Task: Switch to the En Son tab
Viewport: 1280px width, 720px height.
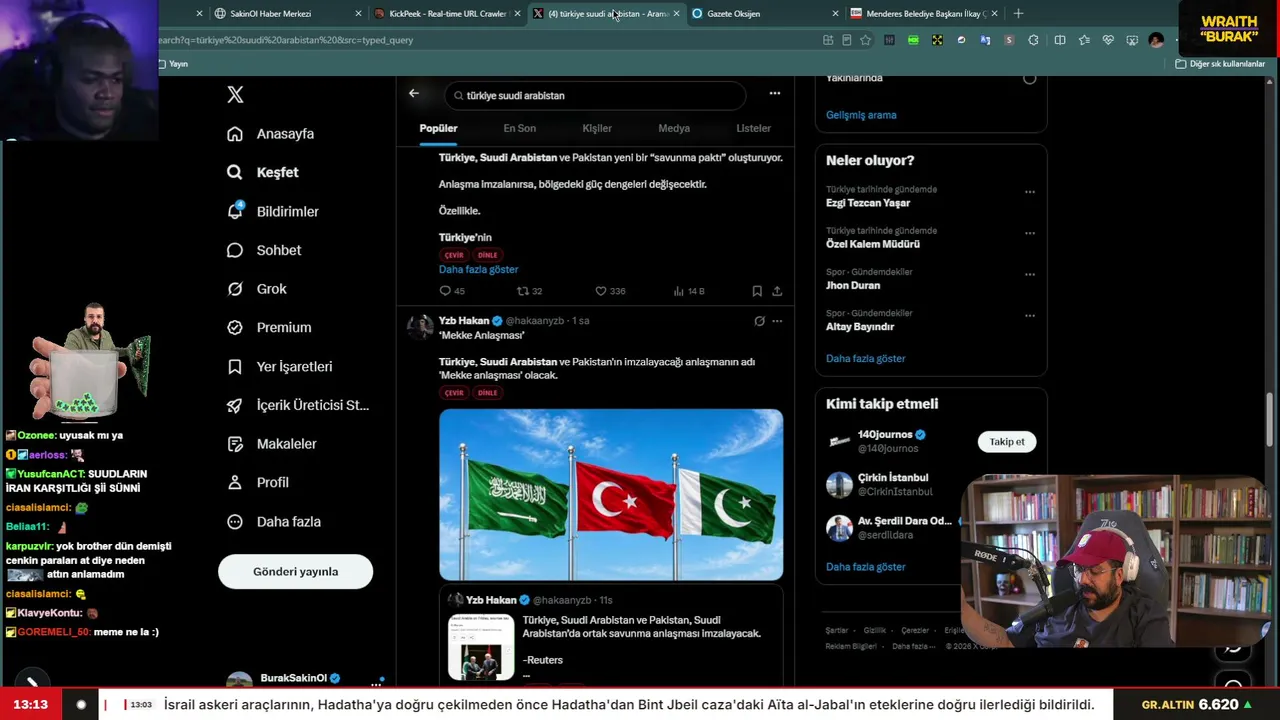Action: pos(519,128)
